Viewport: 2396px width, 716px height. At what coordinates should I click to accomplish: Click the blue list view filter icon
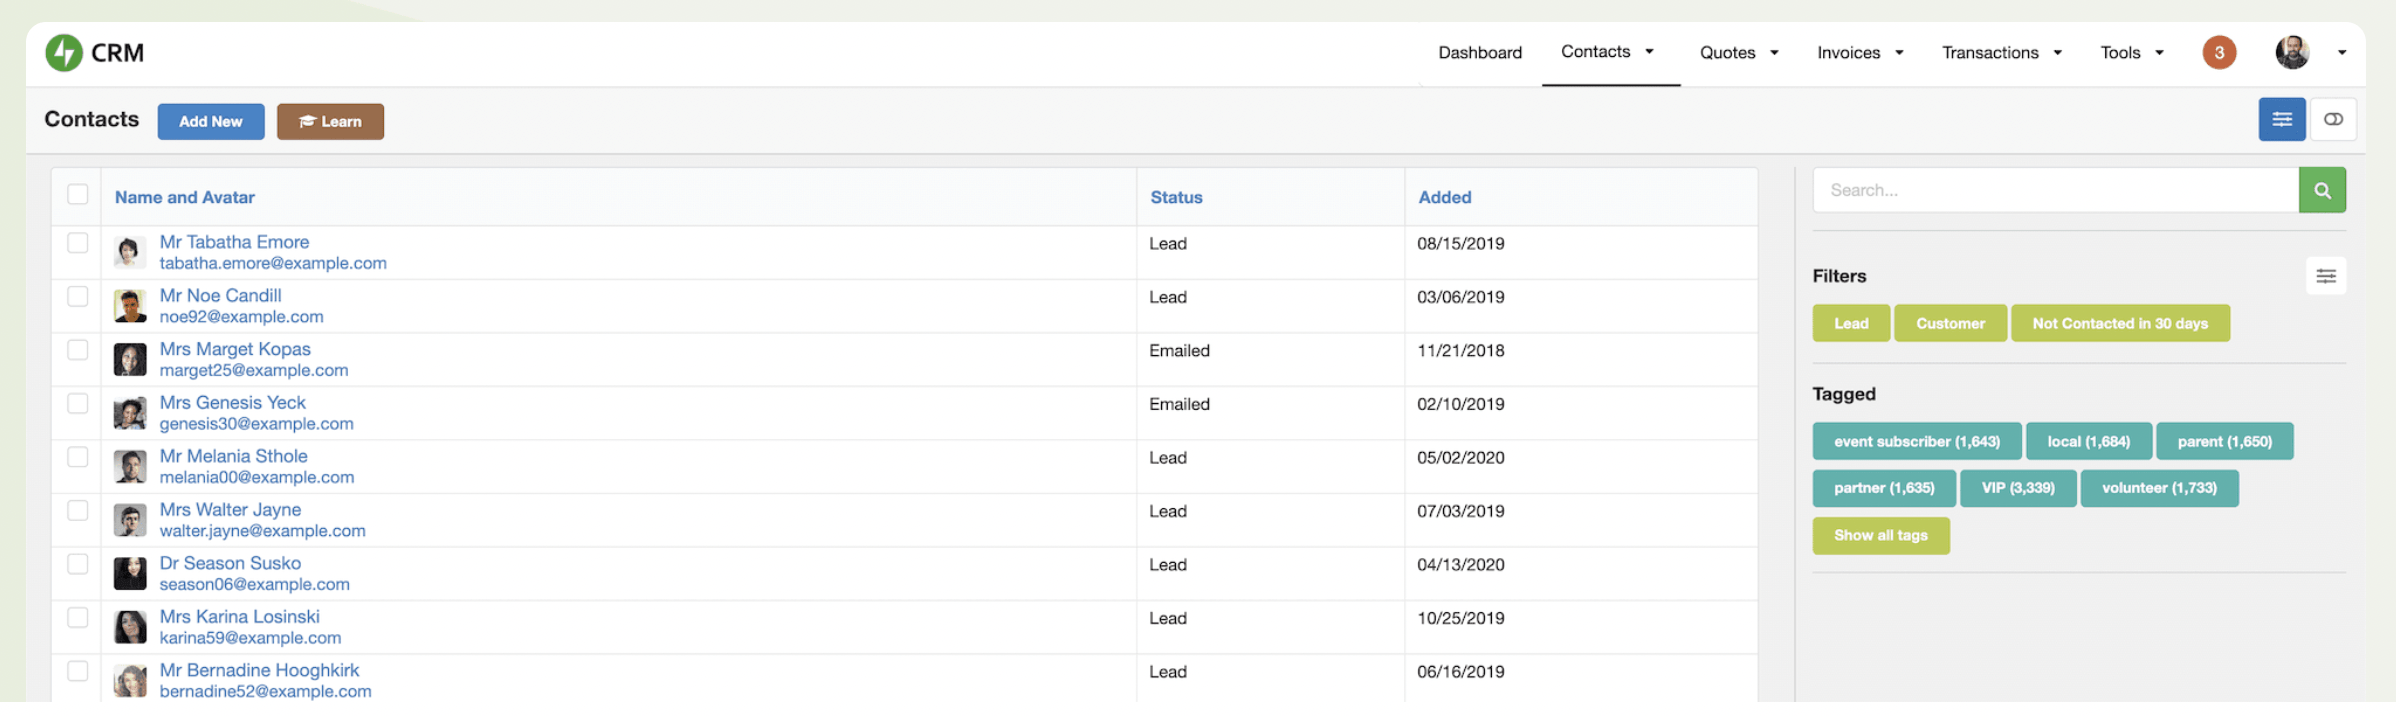2281,120
